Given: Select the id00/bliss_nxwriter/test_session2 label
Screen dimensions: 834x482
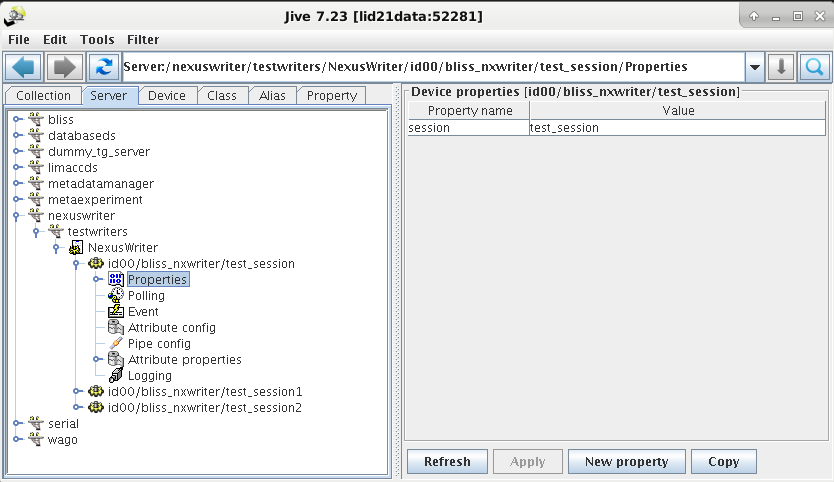Looking at the screenshot, I should coord(205,408).
